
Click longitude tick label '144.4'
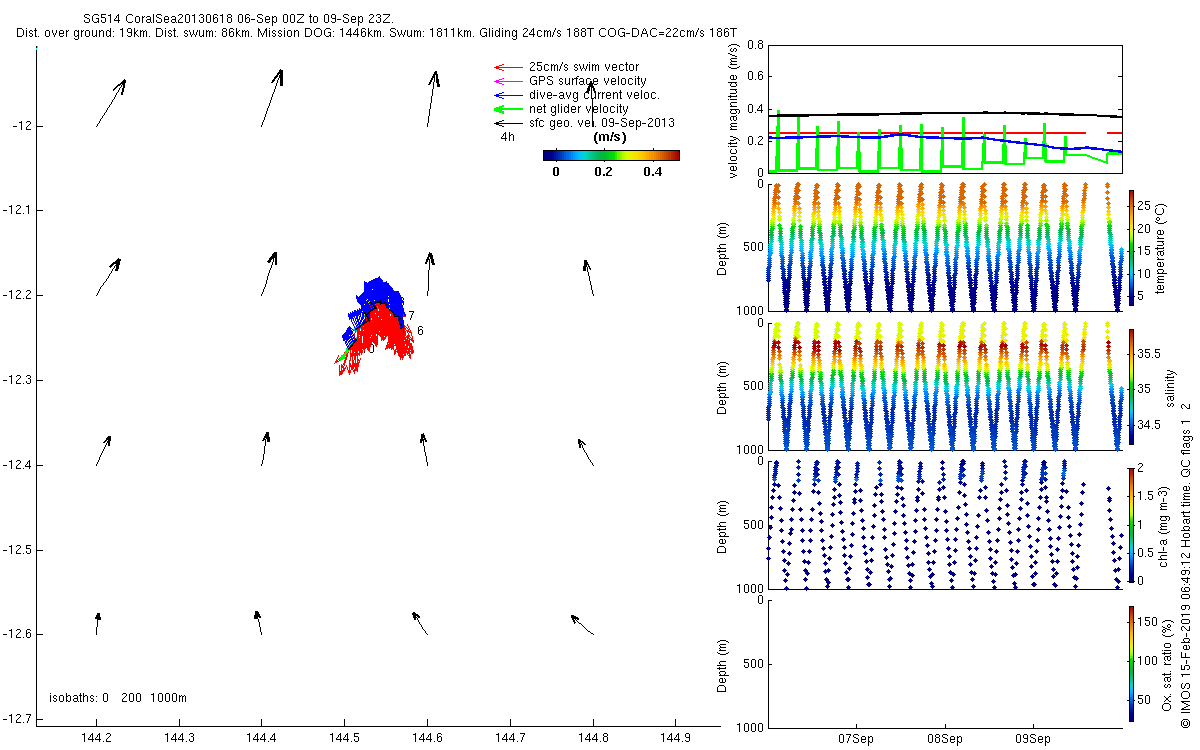[262, 739]
